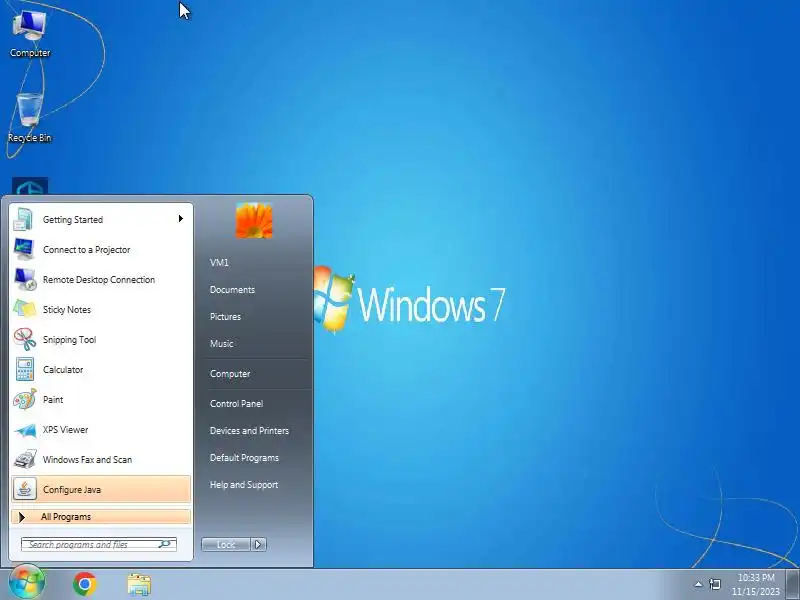Open the shutdown options arrow beside Lock
This screenshot has width=800, height=600.
(x=259, y=544)
